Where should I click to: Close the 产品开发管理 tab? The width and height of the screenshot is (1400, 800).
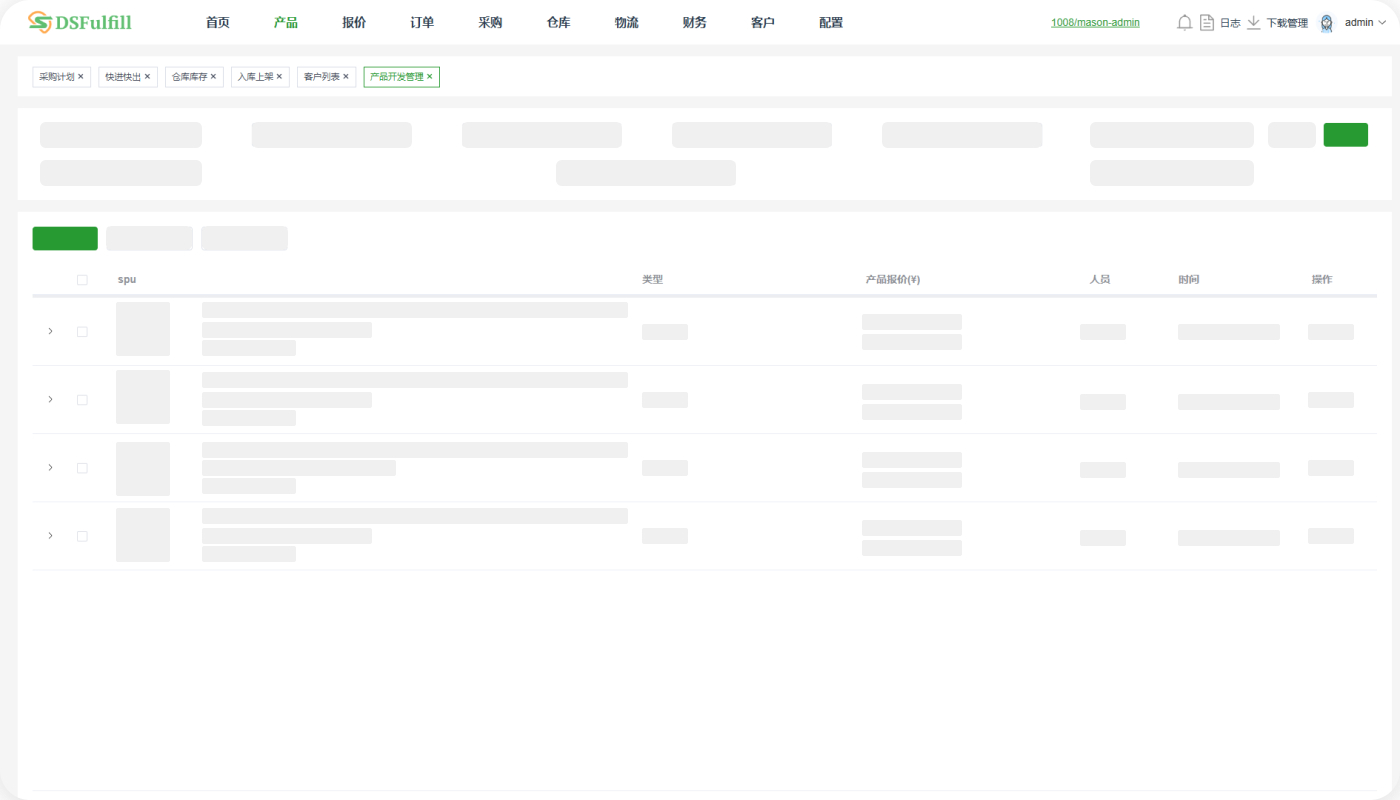[x=430, y=77]
